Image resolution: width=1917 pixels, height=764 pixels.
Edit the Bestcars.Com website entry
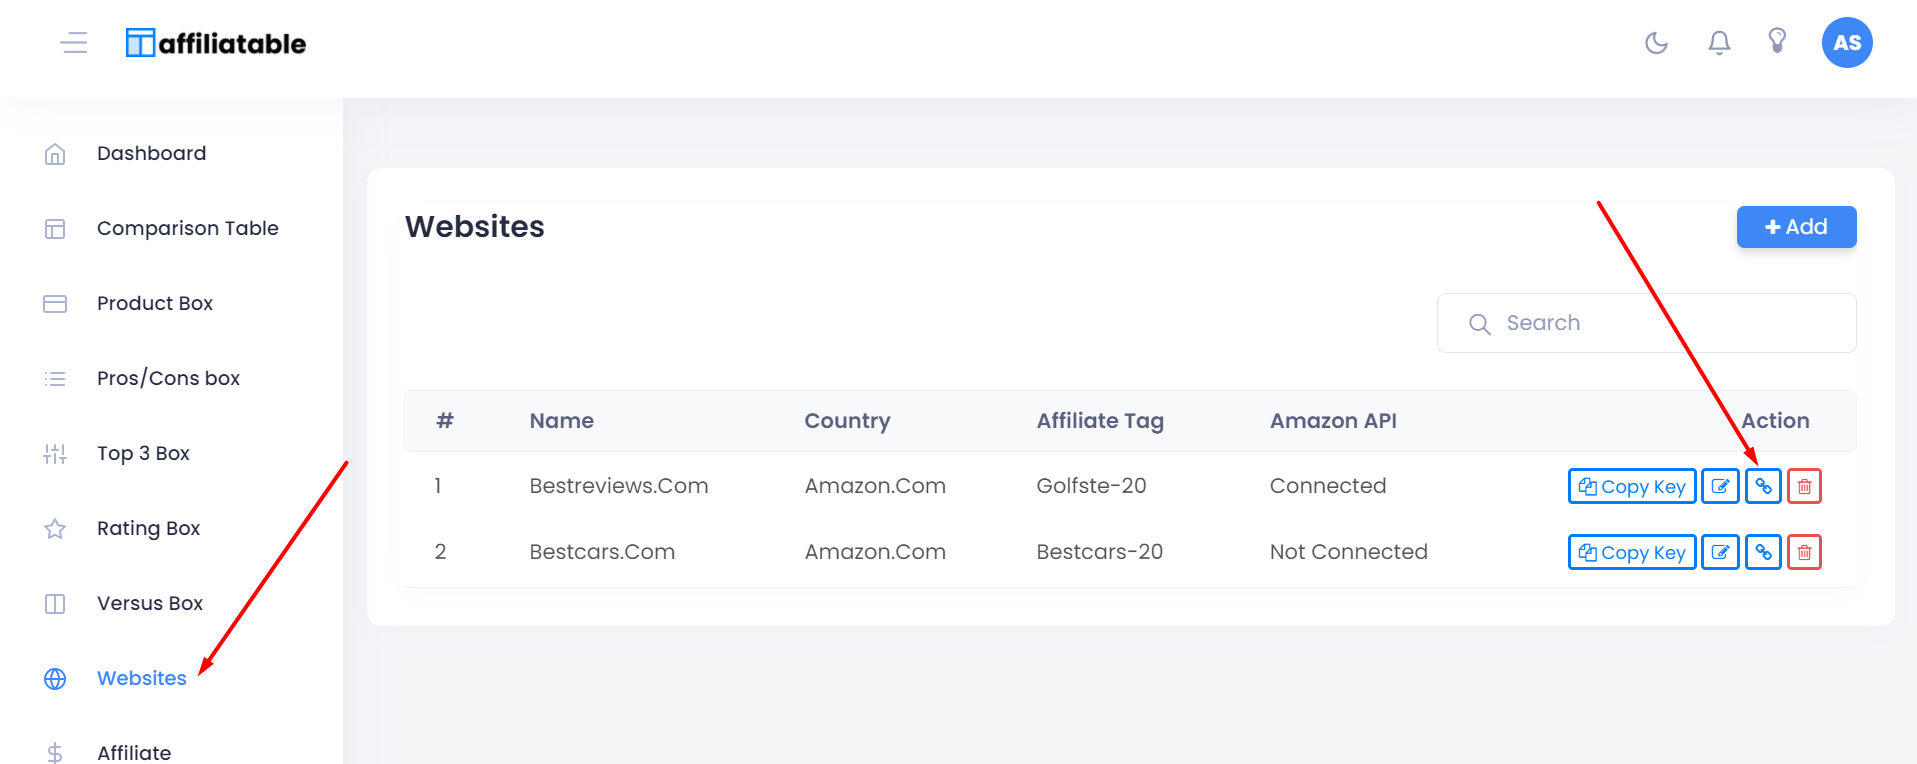click(1720, 552)
